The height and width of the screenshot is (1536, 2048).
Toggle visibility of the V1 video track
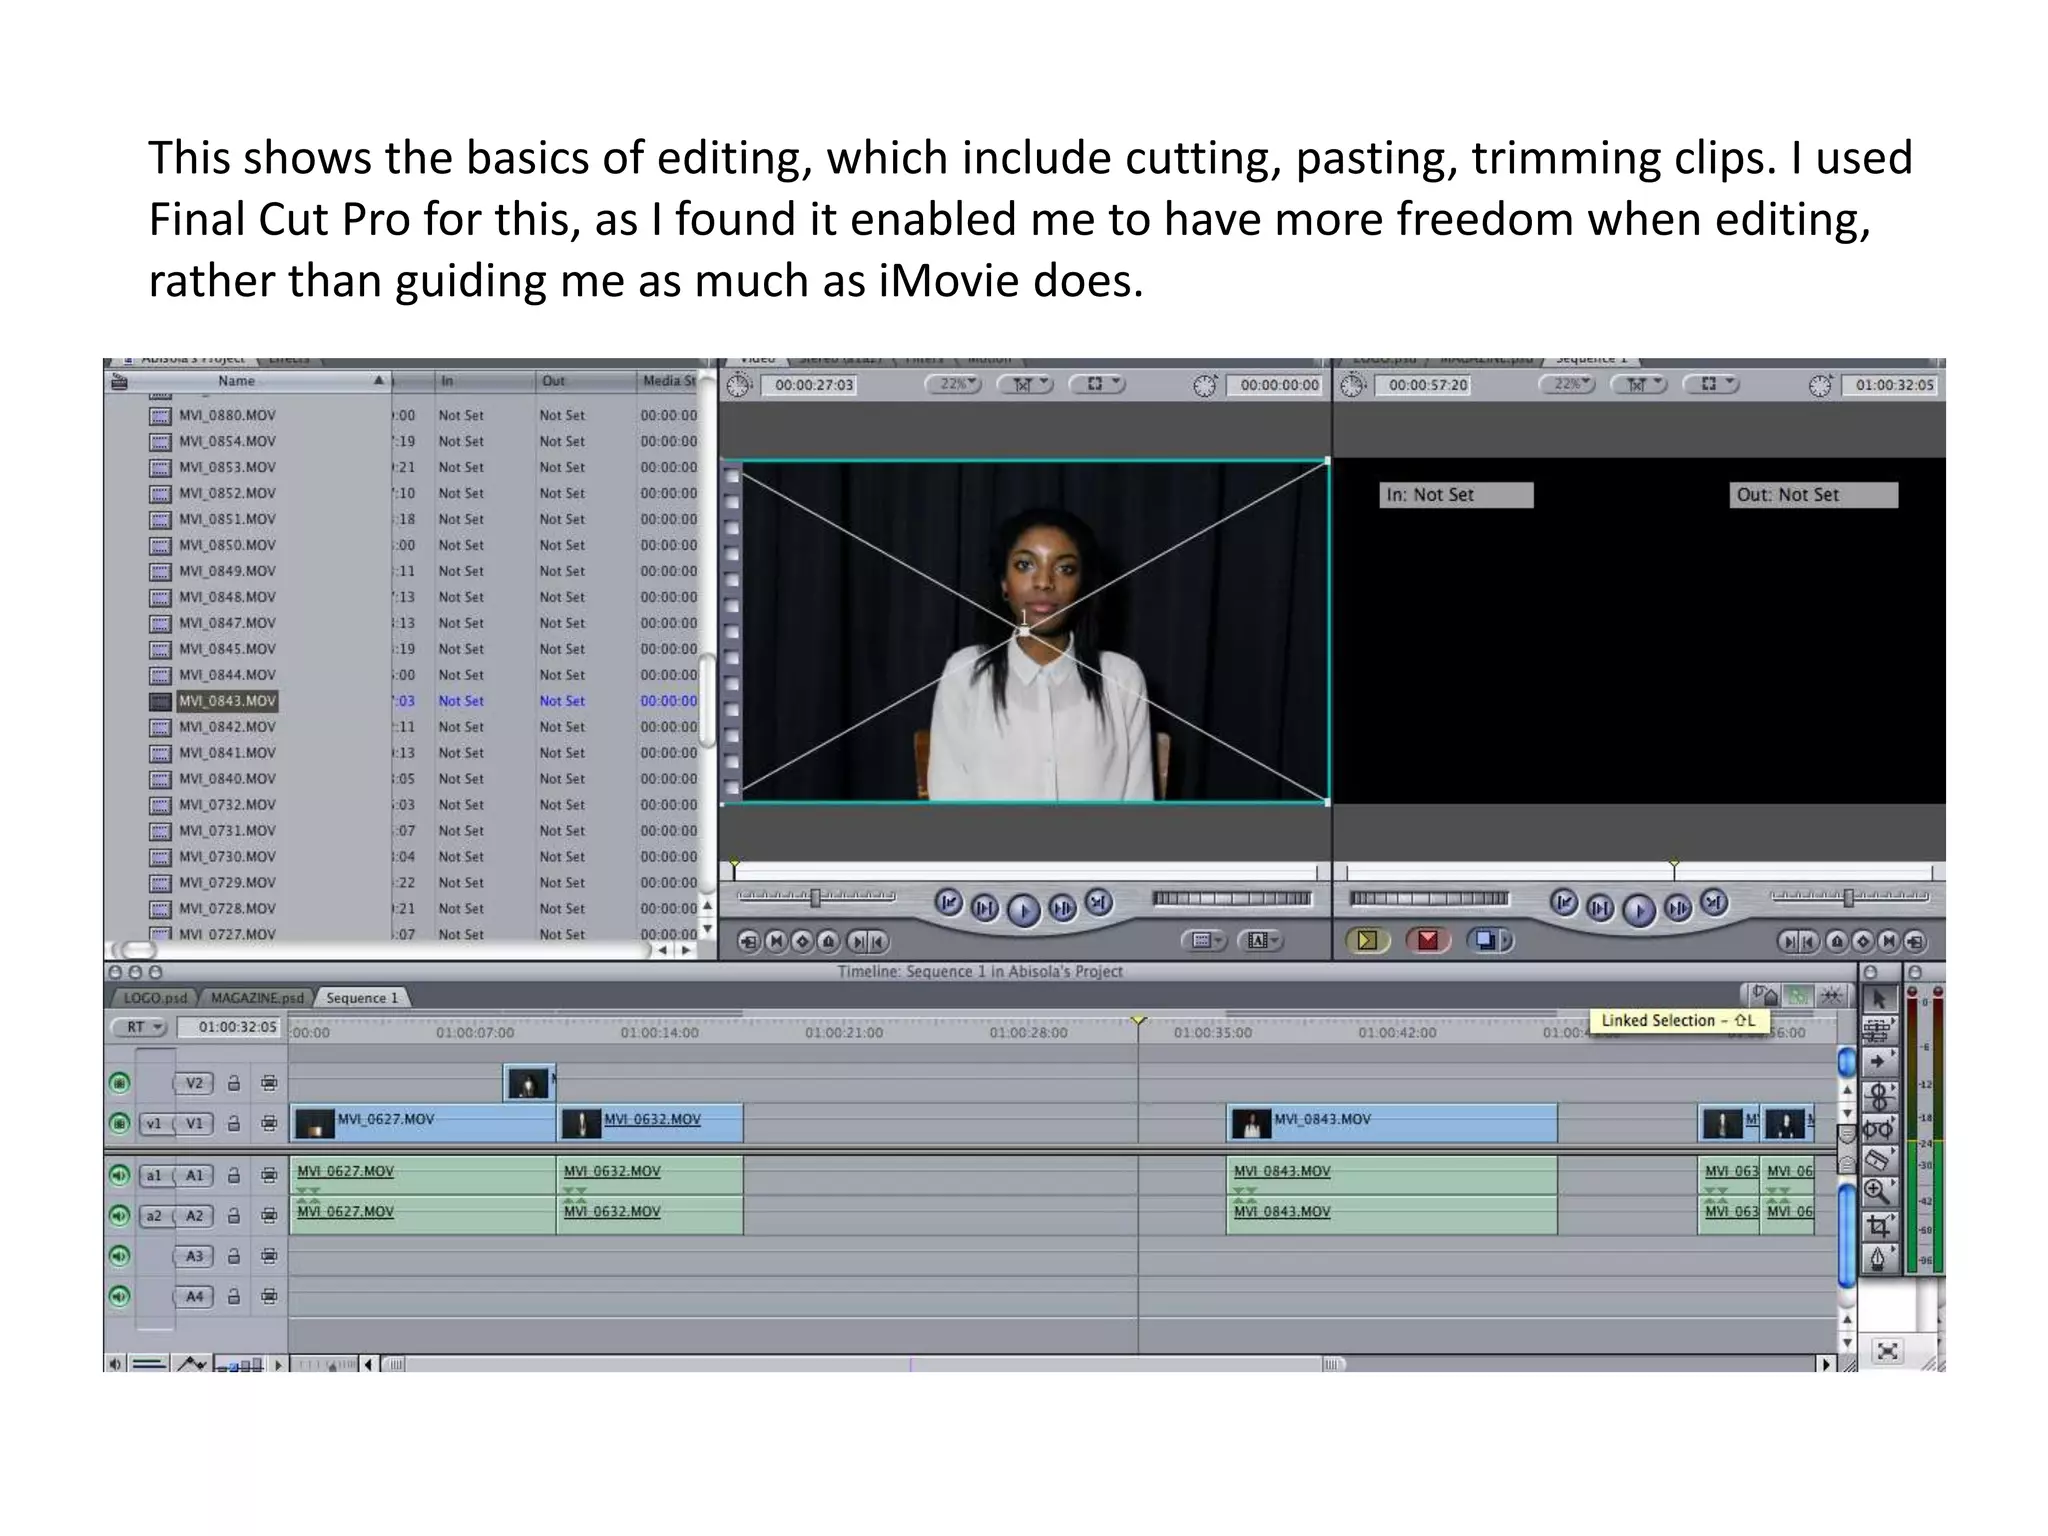[119, 1123]
